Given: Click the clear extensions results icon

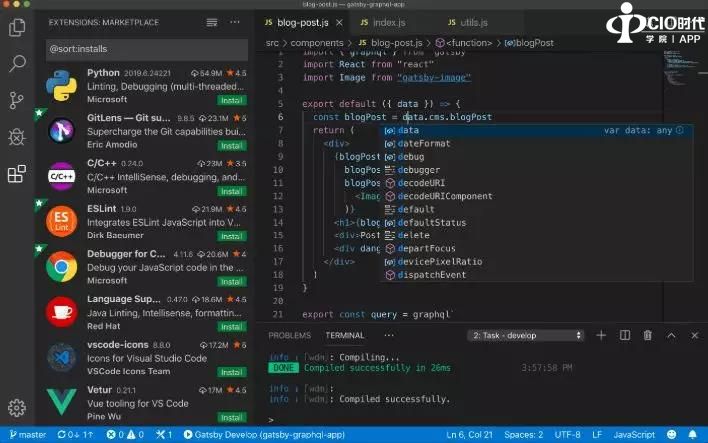Looking at the screenshot, I should coord(211,21).
